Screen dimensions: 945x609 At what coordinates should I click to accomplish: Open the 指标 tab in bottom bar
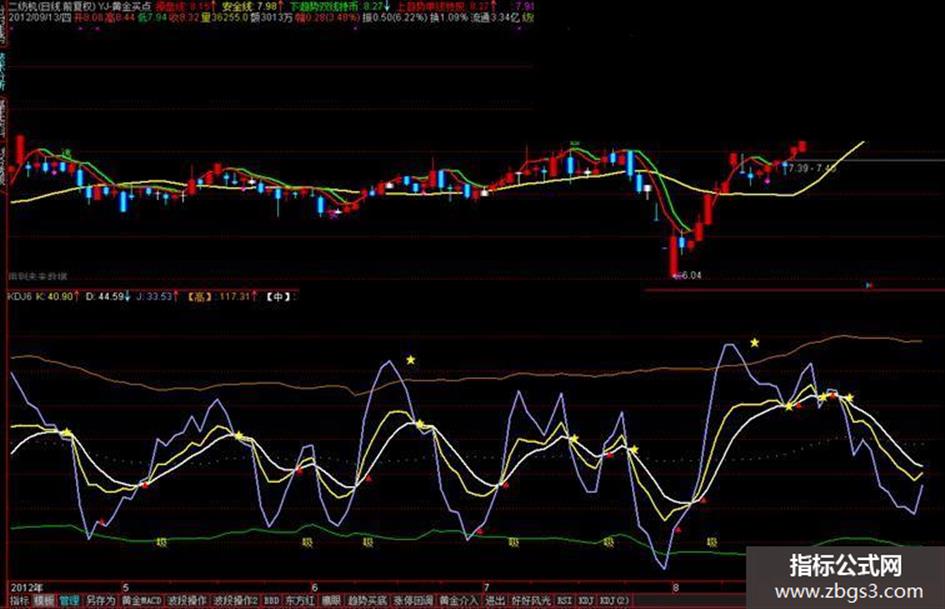pyautogui.click(x=19, y=601)
